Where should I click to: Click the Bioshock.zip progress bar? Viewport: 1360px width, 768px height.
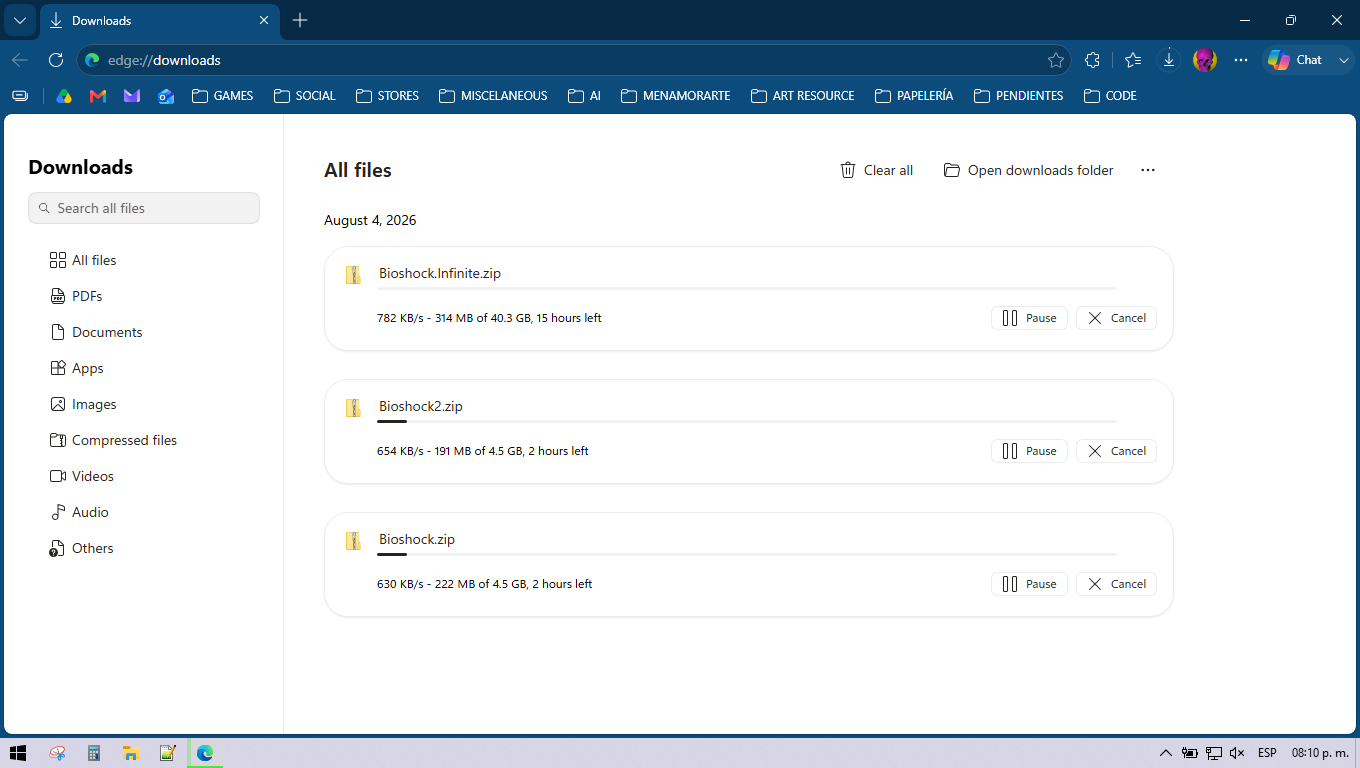pyautogui.click(x=747, y=554)
